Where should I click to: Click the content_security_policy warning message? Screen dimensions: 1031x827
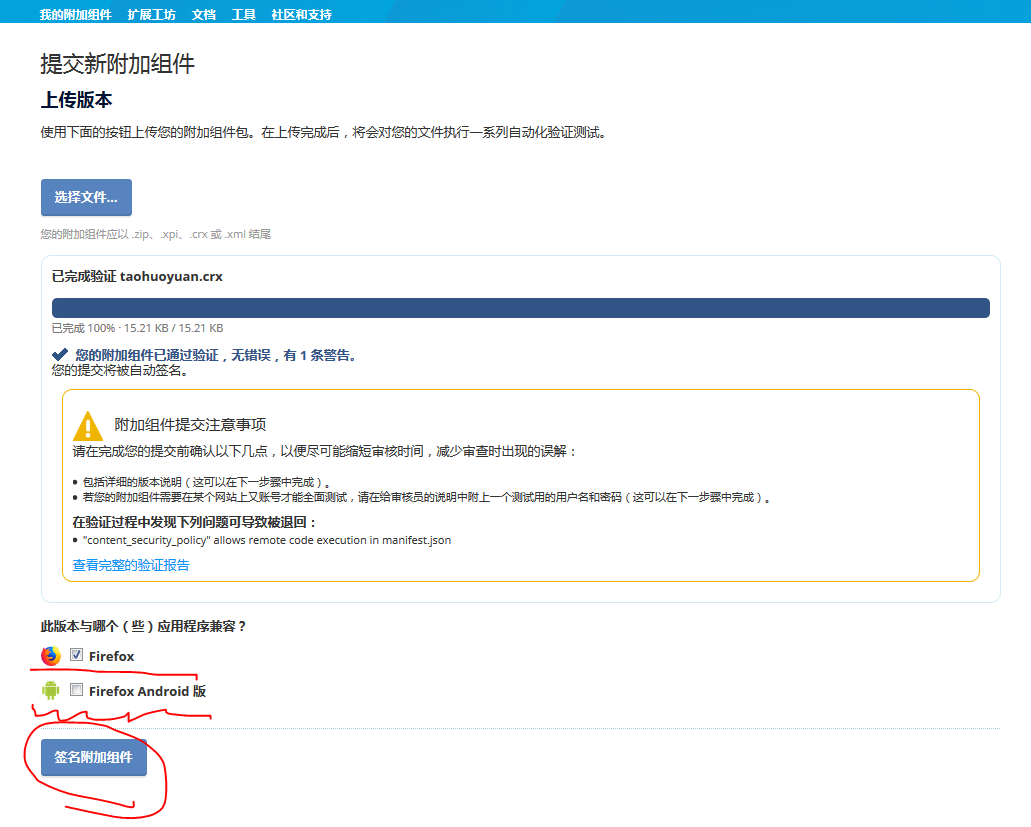267,540
